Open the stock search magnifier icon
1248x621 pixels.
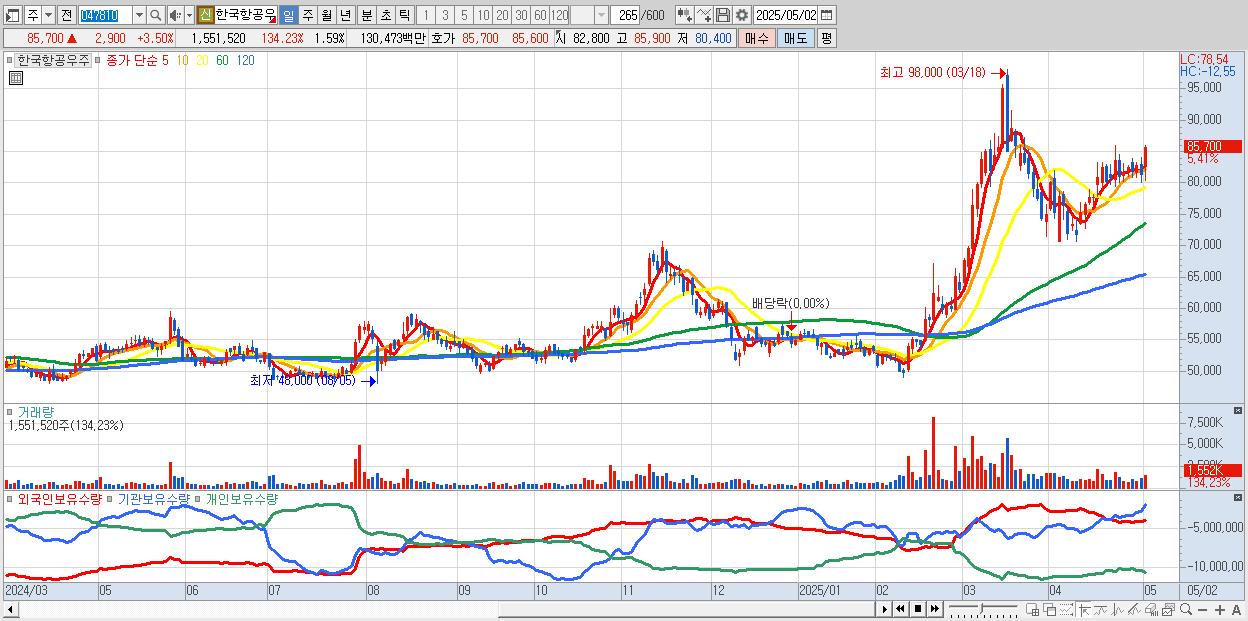pyautogui.click(x=156, y=16)
